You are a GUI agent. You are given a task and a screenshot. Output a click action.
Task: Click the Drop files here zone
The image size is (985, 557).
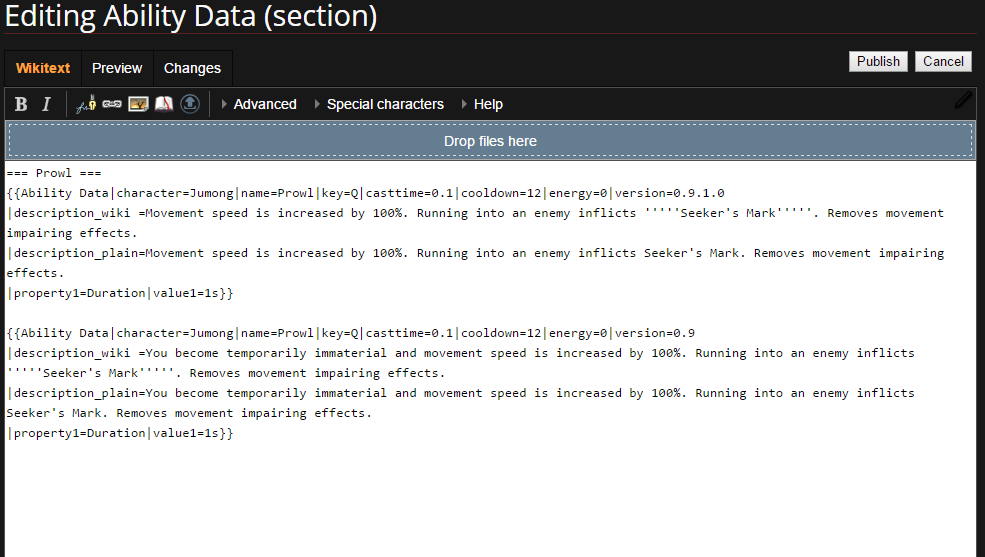tap(490, 141)
